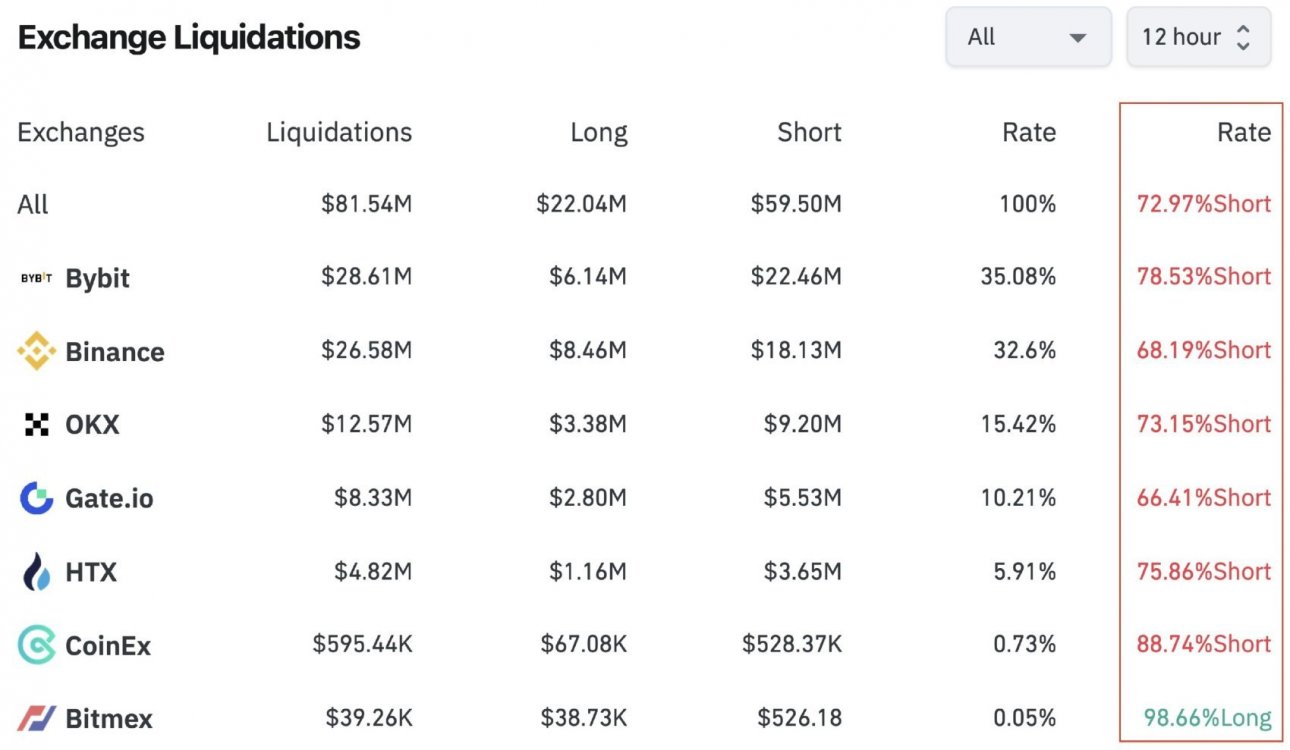Click the 98.66%Long rate for Bitmex
The image size is (1290, 750).
1207,718
